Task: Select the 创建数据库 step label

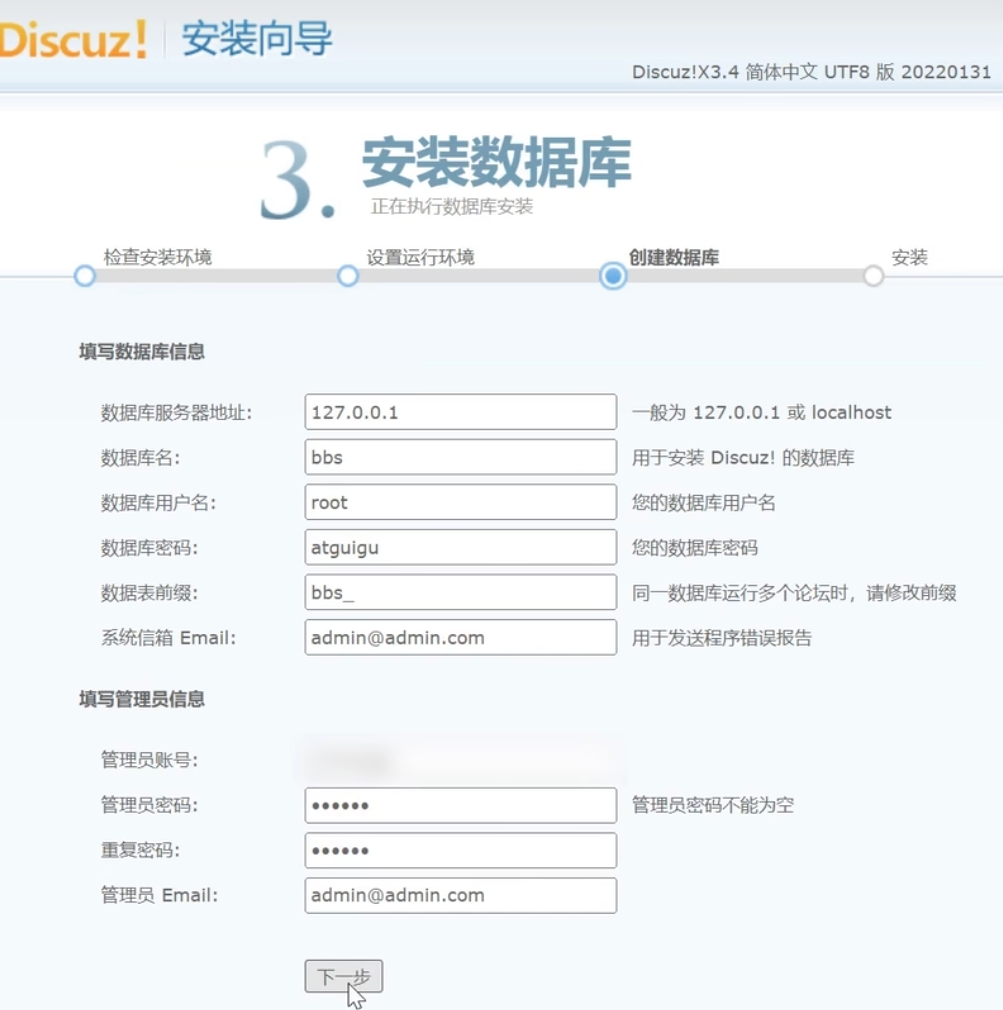Action: tap(674, 257)
